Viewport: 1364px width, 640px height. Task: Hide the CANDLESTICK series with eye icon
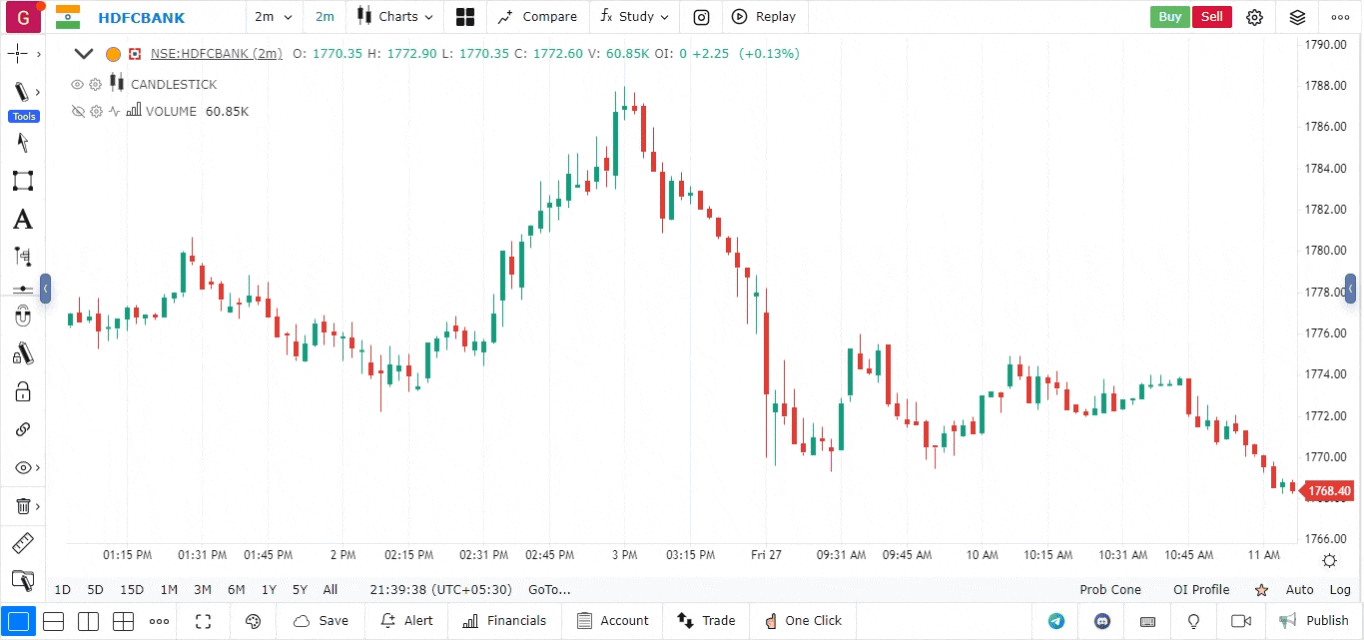pos(77,85)
